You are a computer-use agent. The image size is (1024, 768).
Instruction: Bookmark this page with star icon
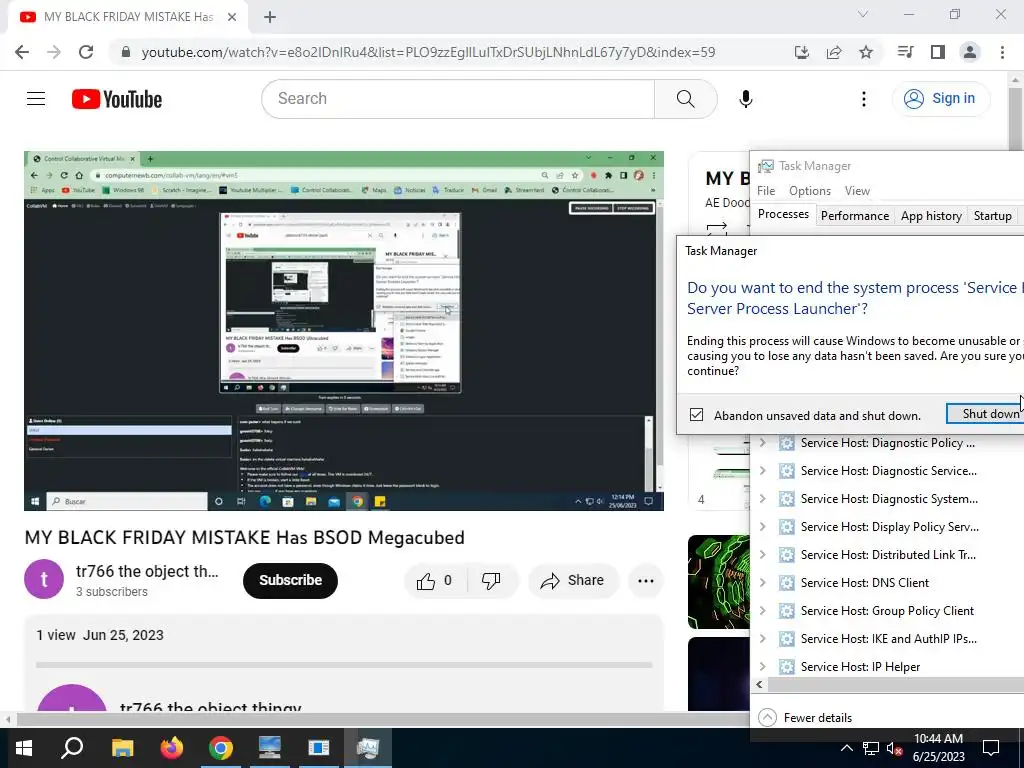(866, 52)
